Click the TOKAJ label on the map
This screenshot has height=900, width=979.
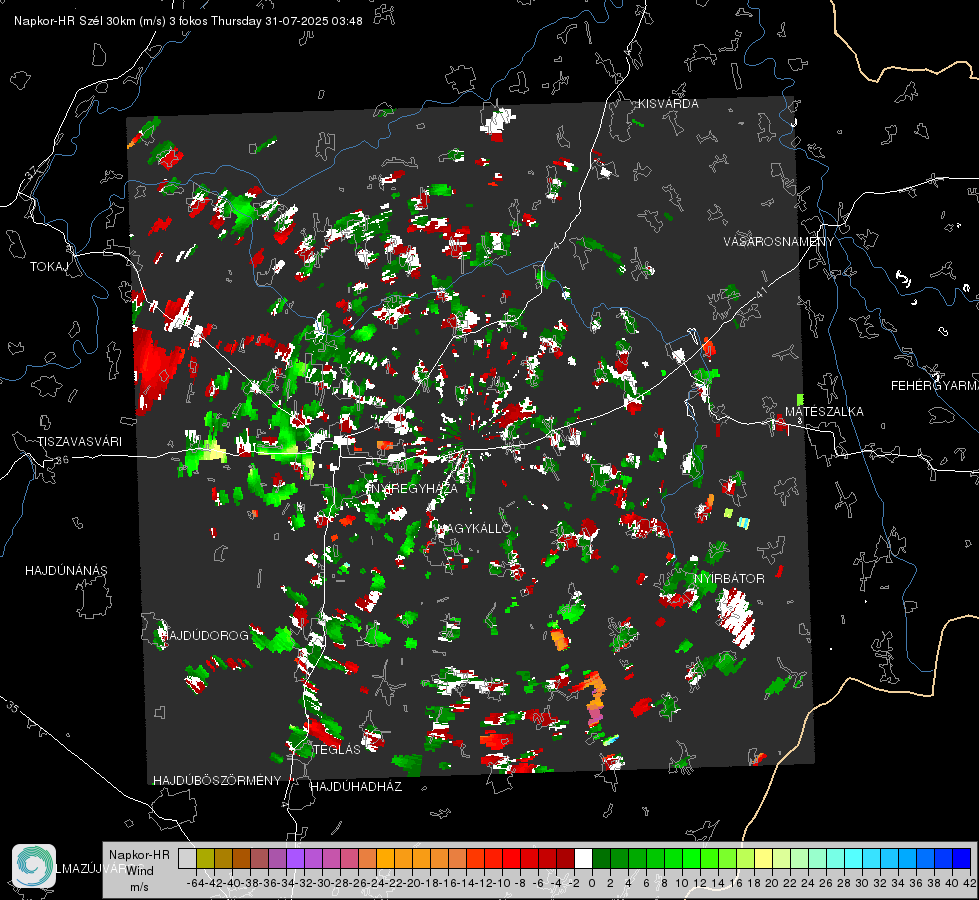(49, 267)
